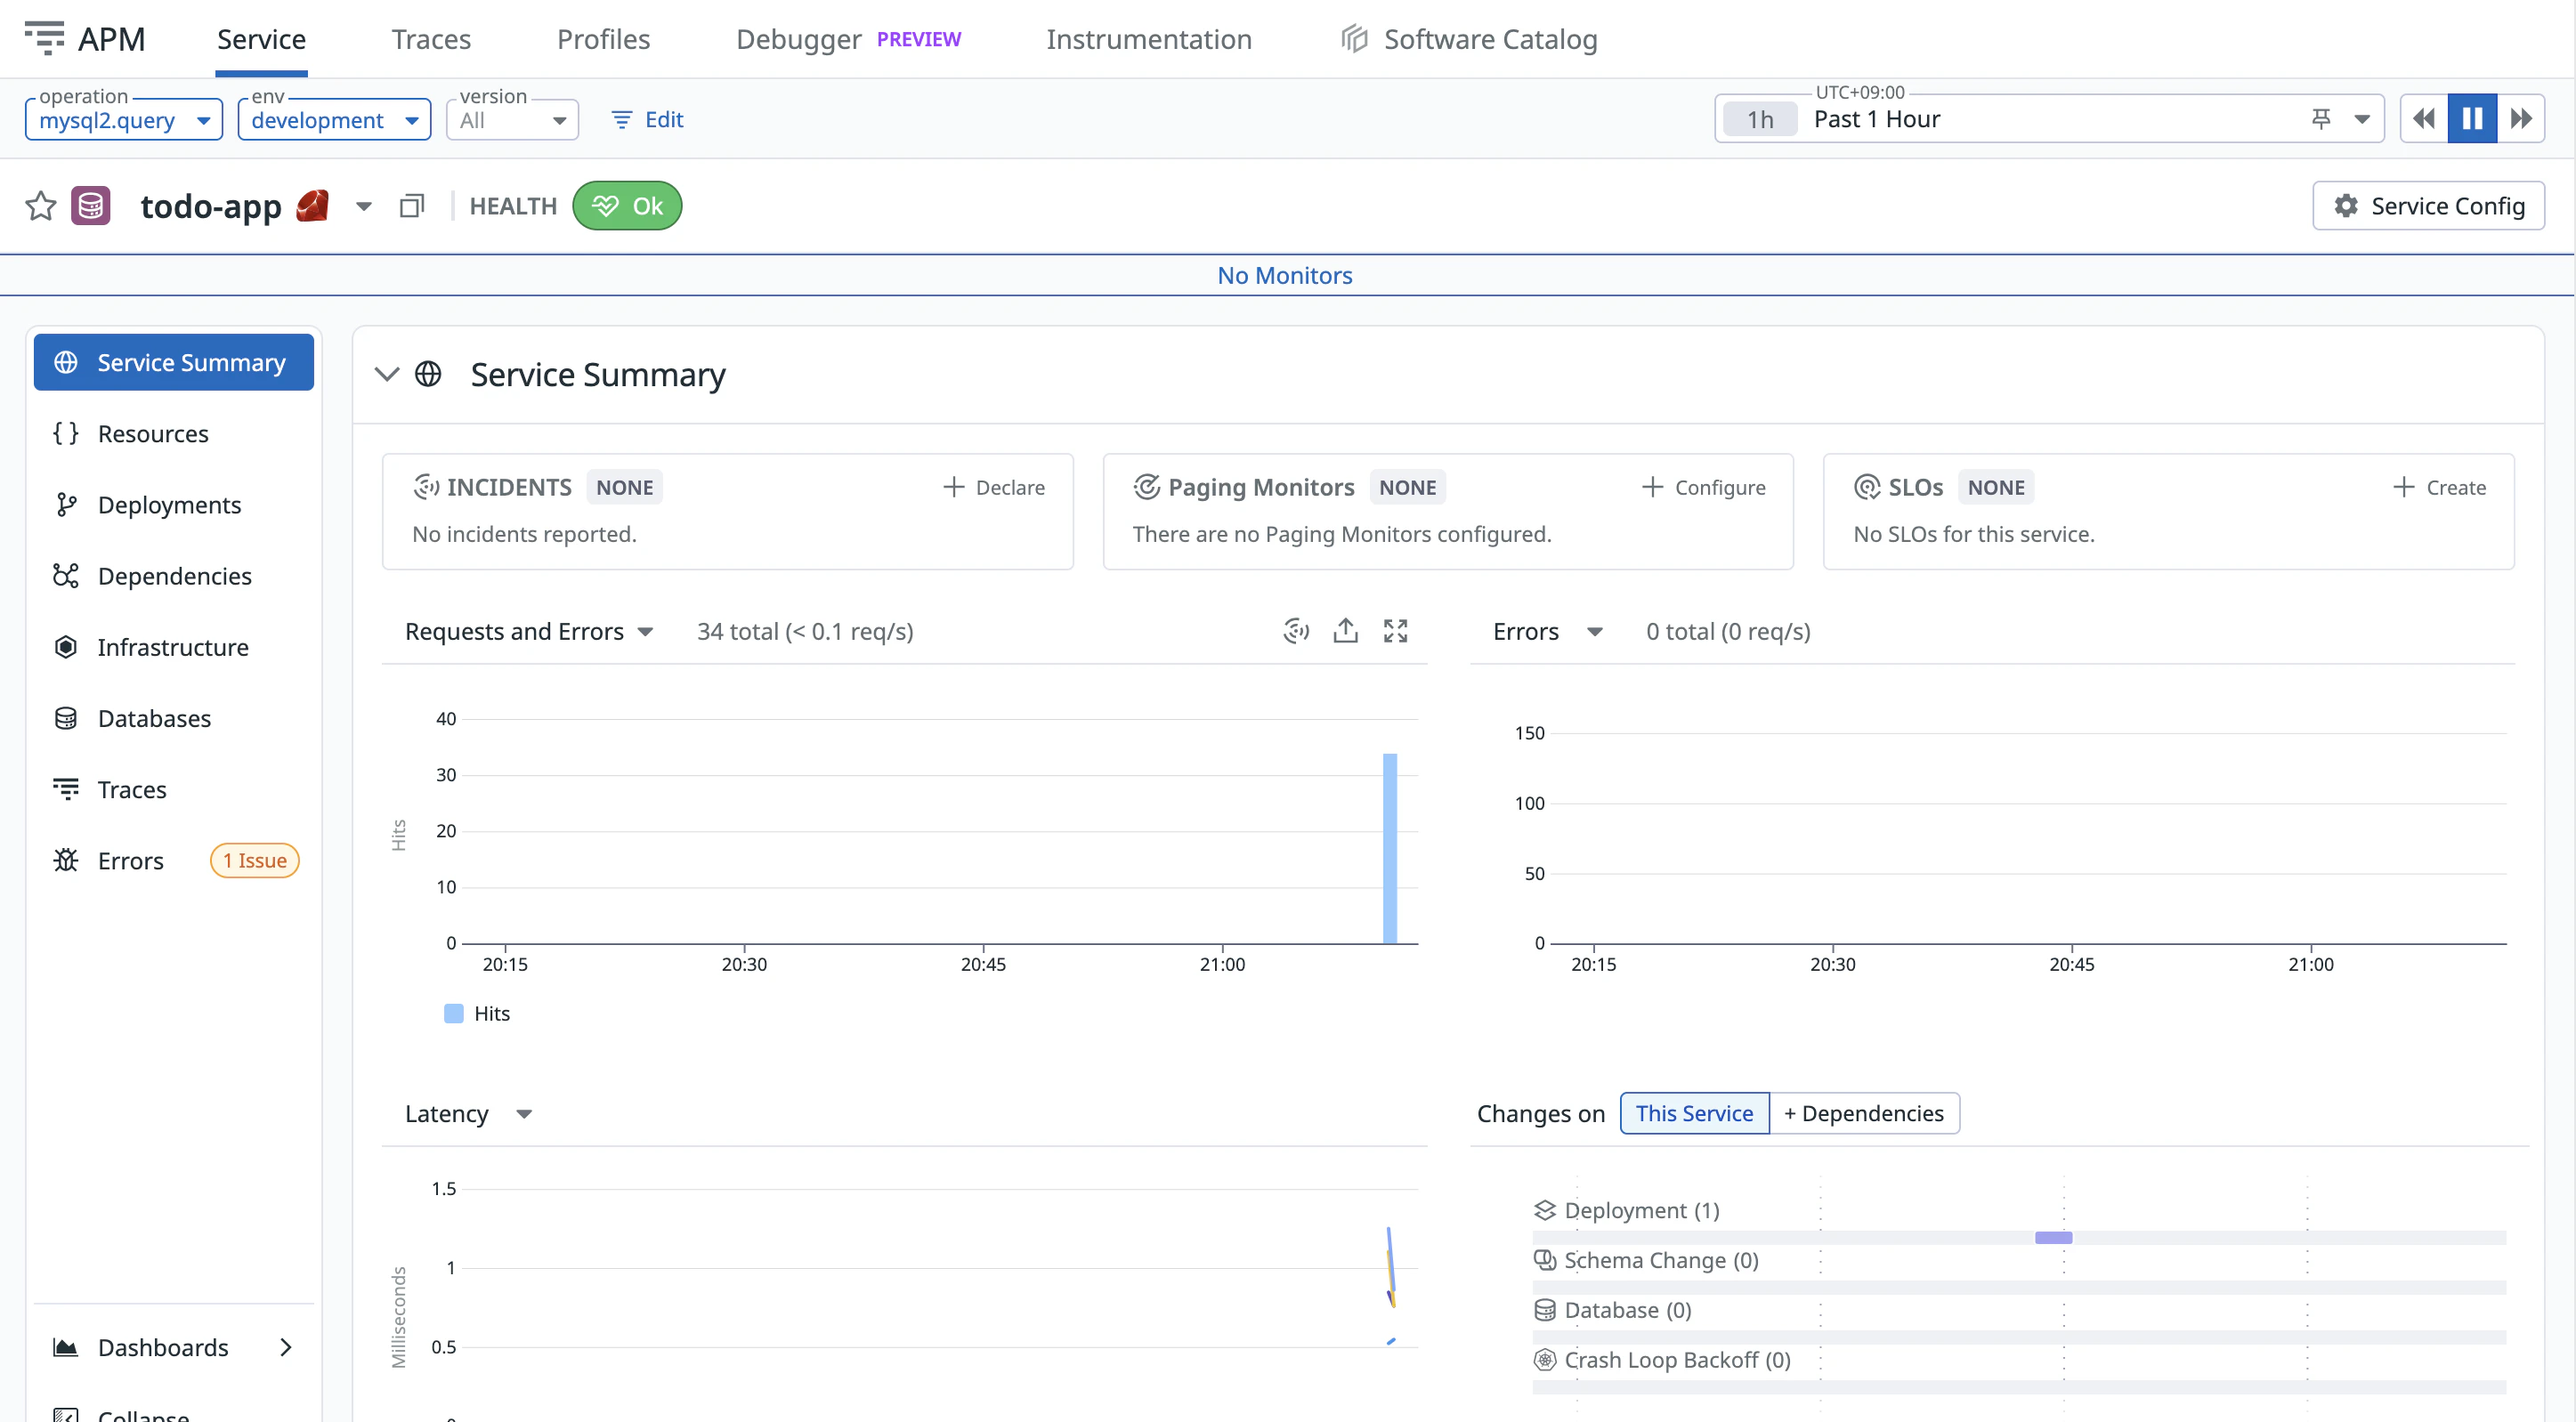Viewport: 2576px width, 1422px height.
Task: Click the Database changes icon
Action: click(1545, 1310)
